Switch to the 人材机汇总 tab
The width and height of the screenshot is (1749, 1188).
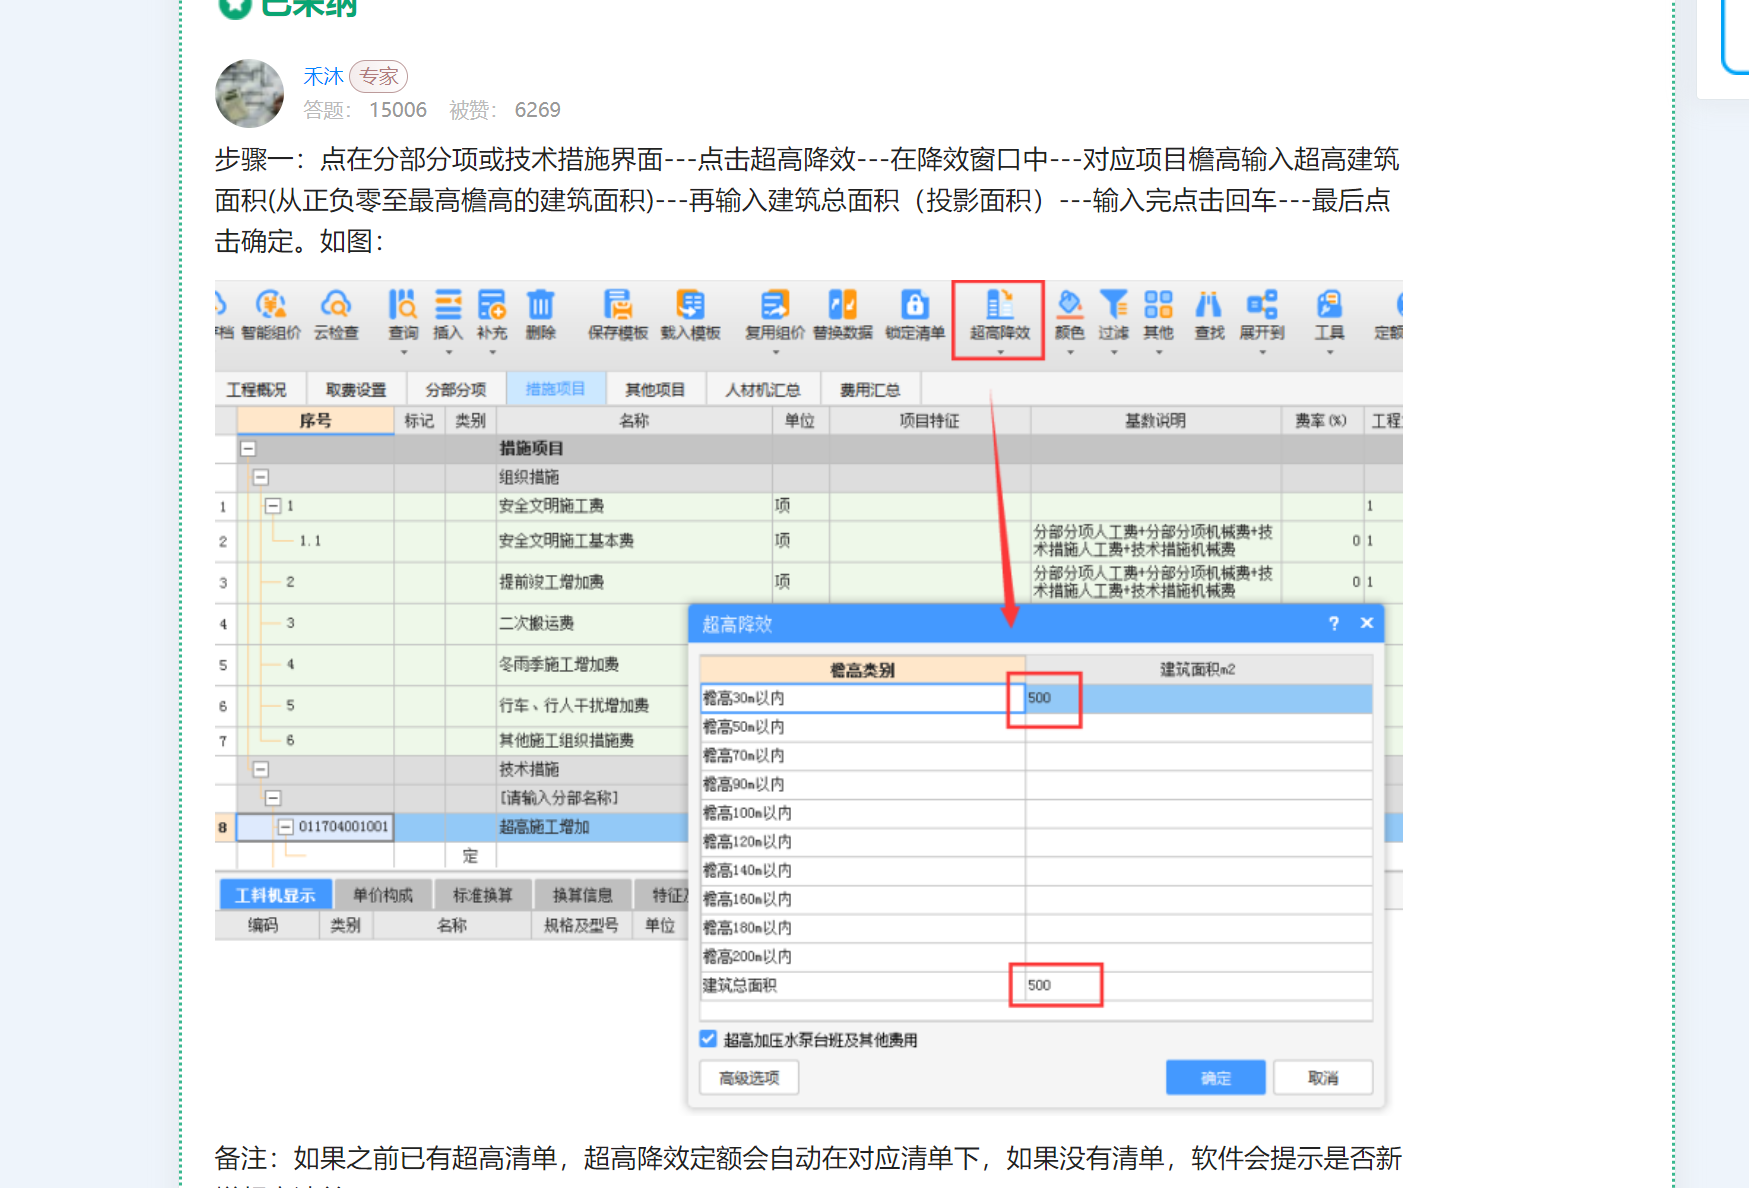click(x=763, y=389)
